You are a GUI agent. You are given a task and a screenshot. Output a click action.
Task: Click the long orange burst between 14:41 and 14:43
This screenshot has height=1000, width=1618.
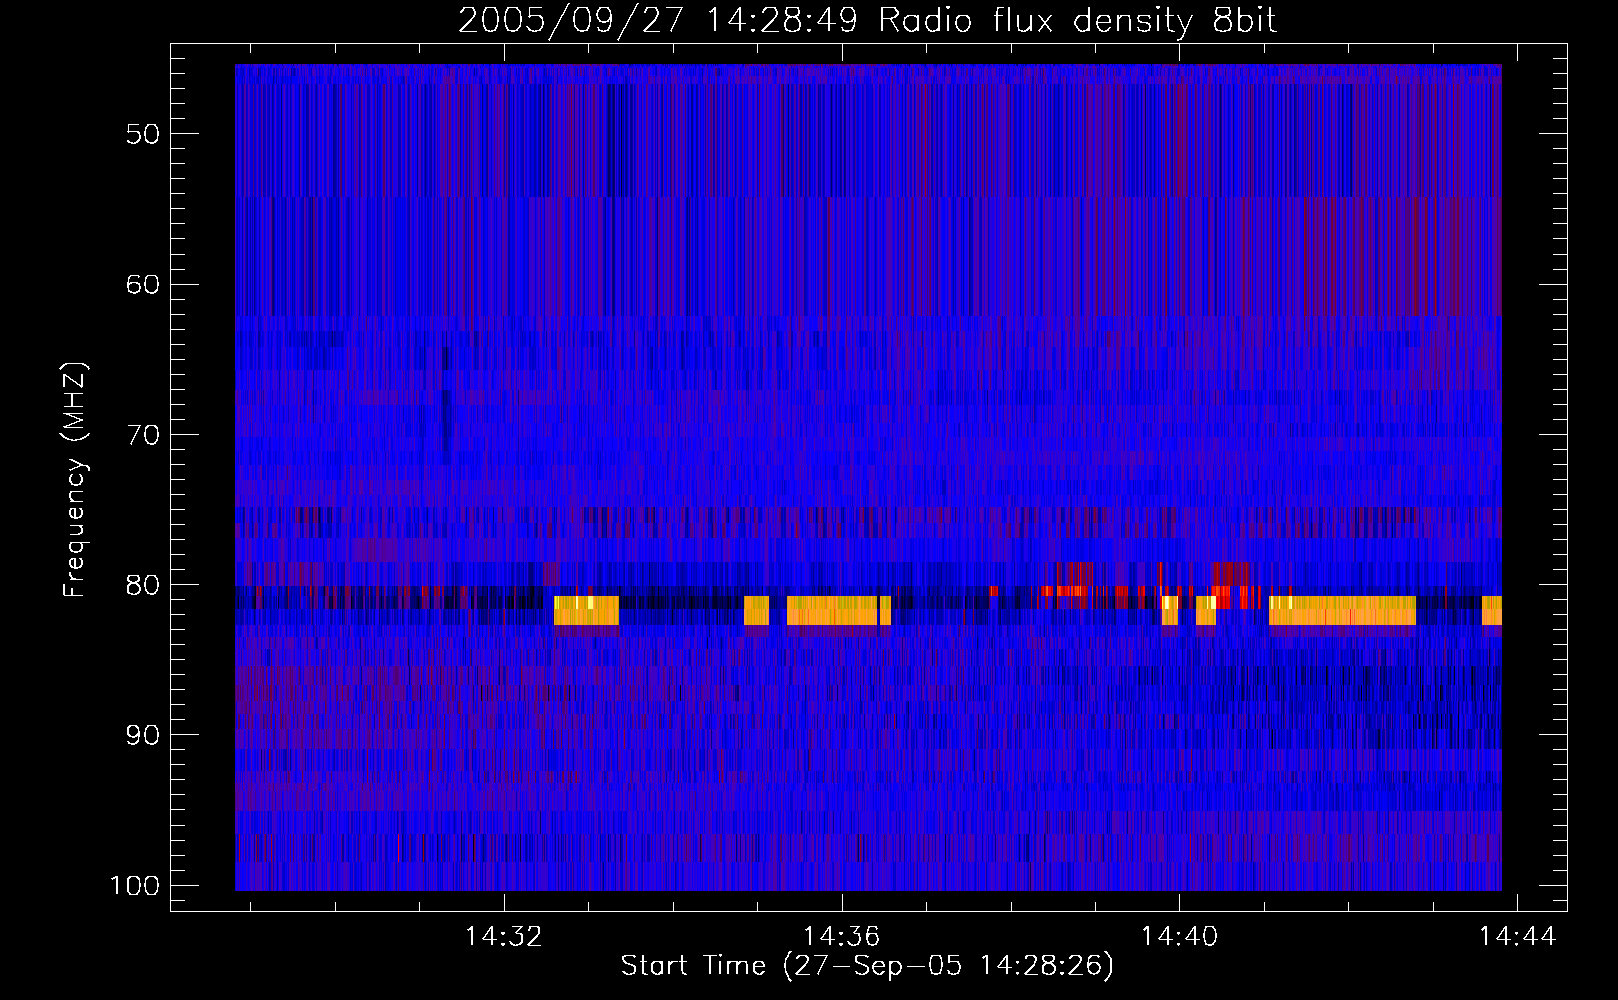(1342, 610)
